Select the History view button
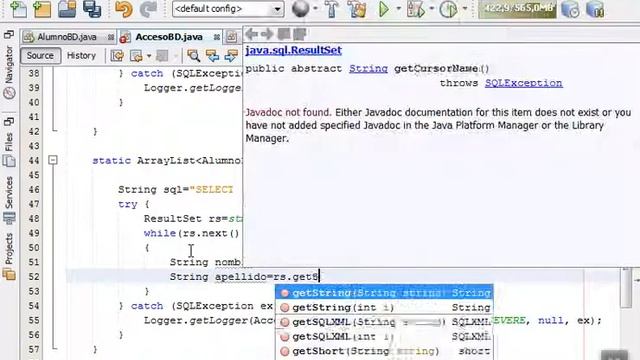The height and width of the screenshot is (360, 640). 81,56
